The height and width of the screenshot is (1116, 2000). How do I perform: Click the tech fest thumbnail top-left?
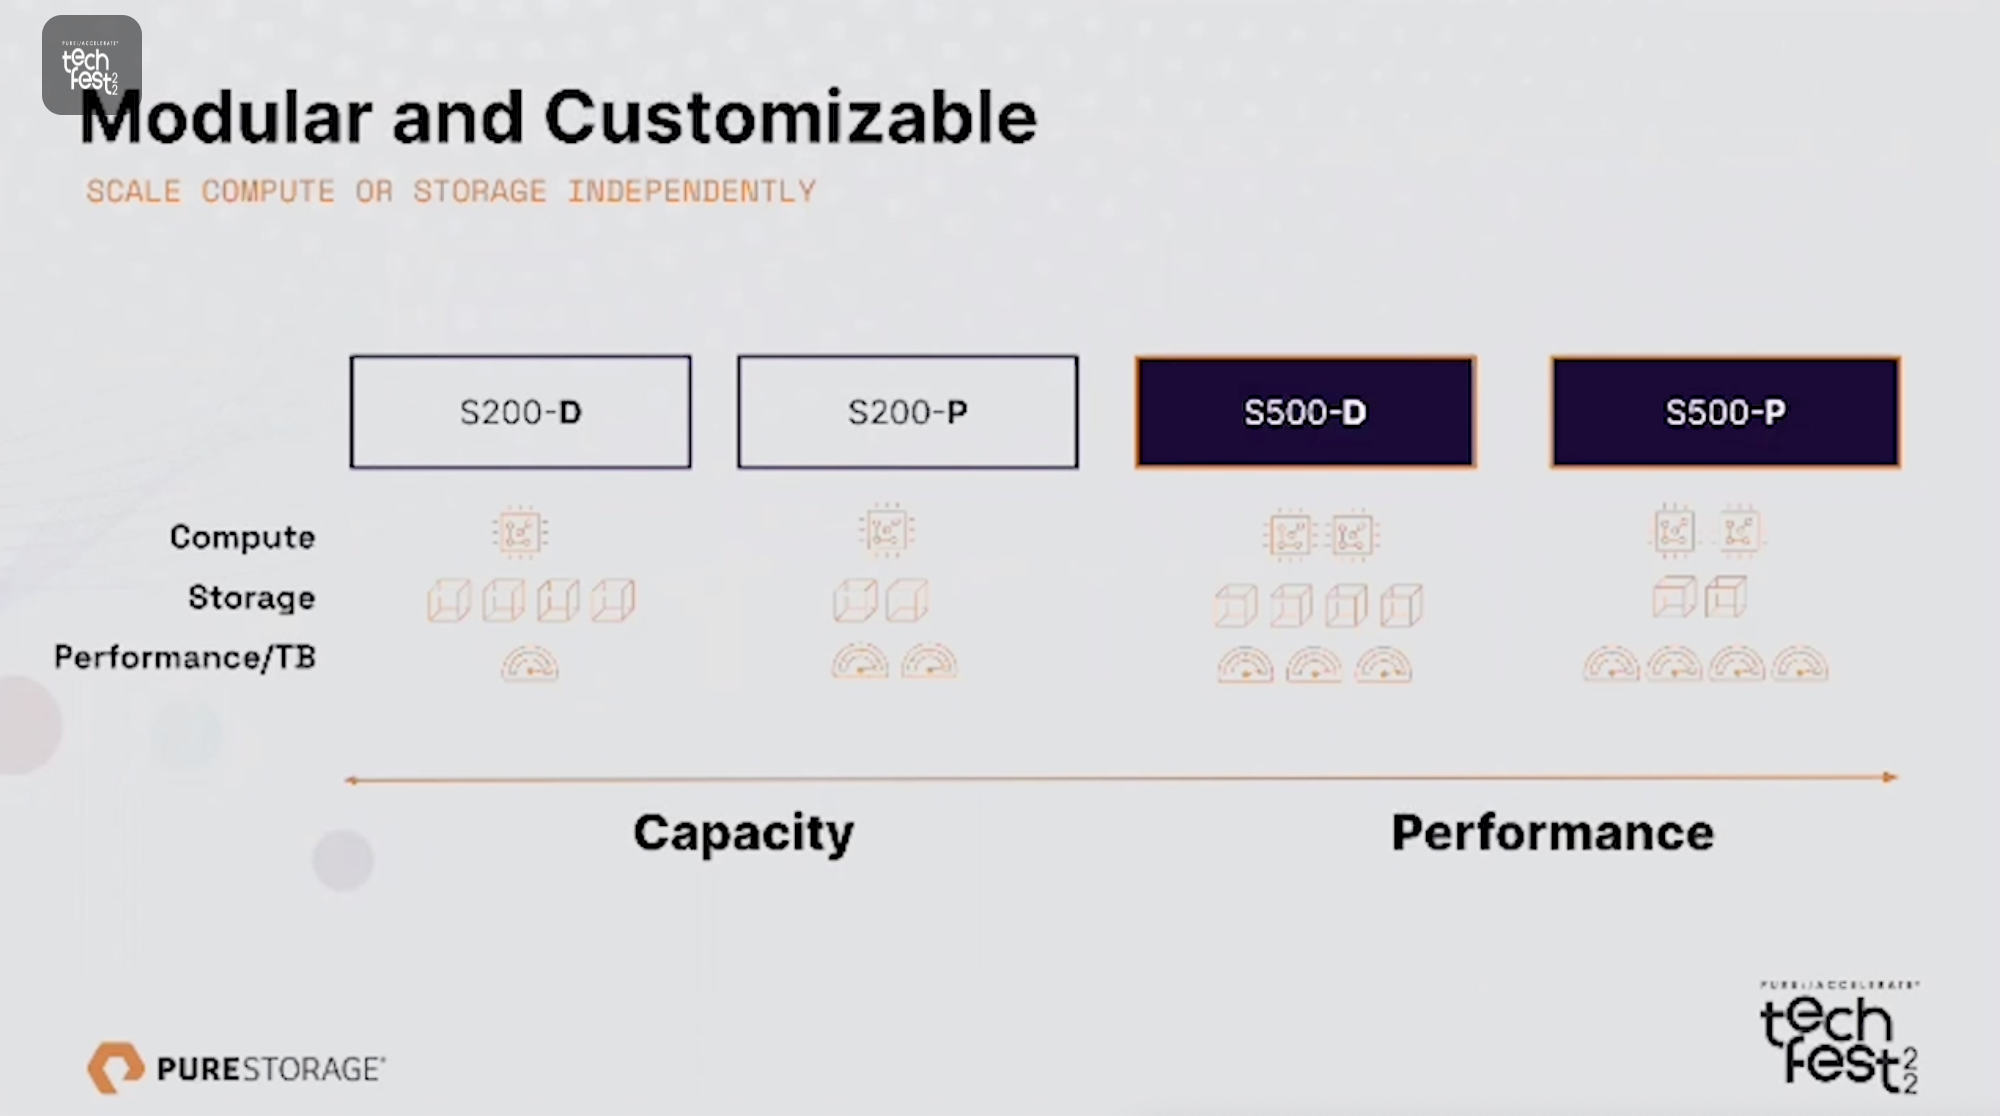[x=92, y=65]
